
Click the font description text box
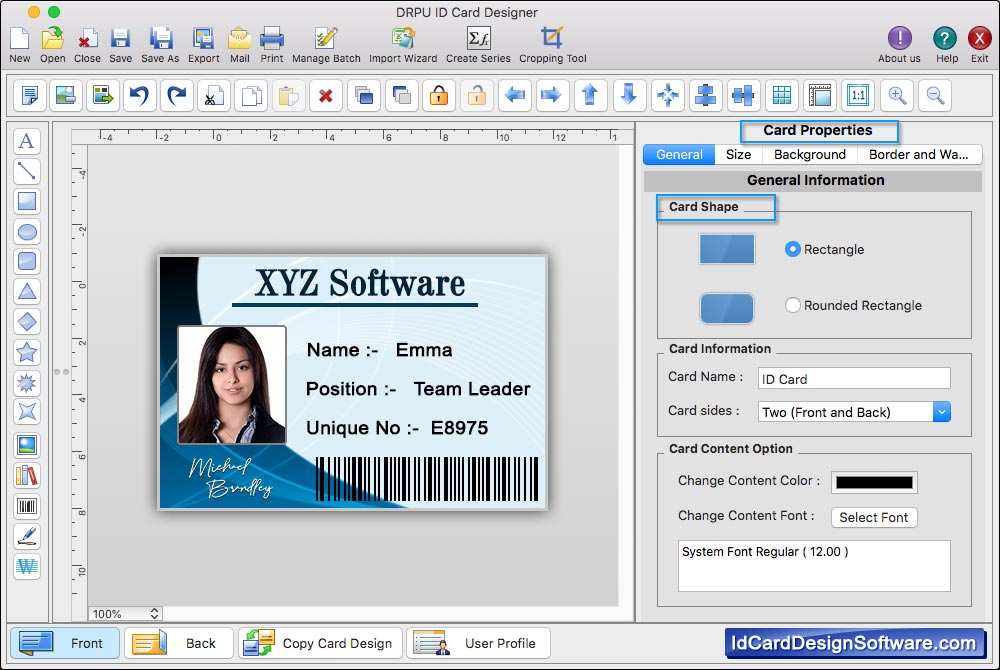point(814,566)
